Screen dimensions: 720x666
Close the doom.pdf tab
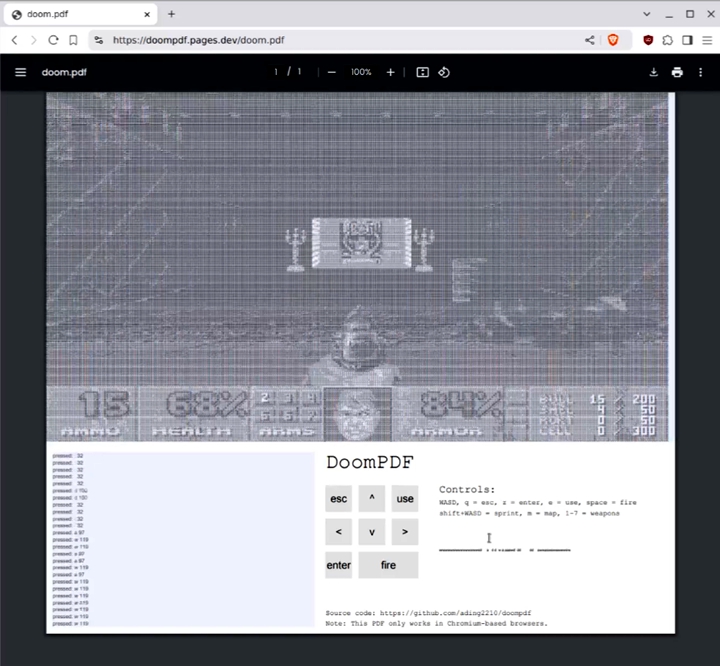(147, 14)
